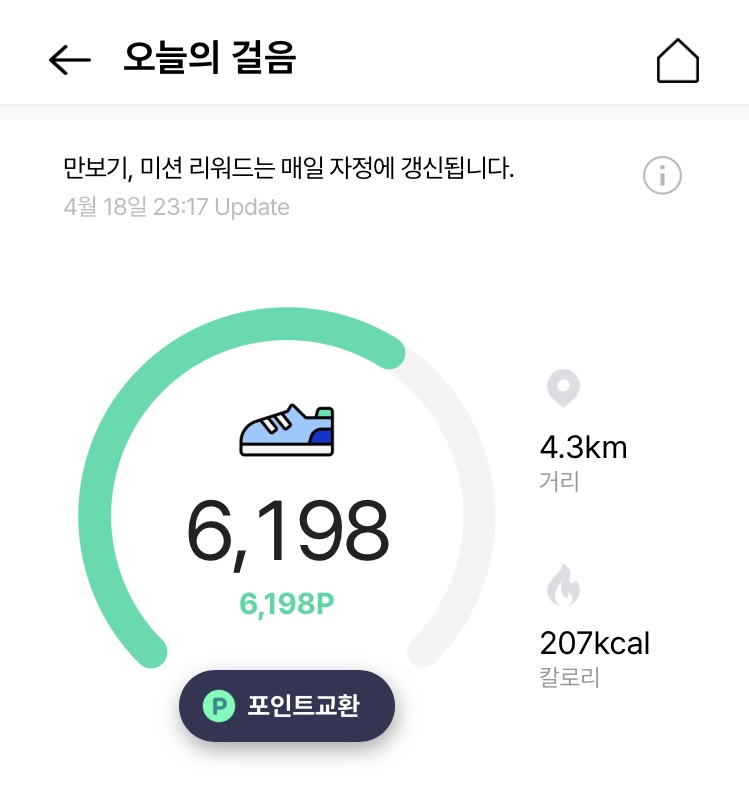
Task: Tap the 거리 label
Action: 559,481
